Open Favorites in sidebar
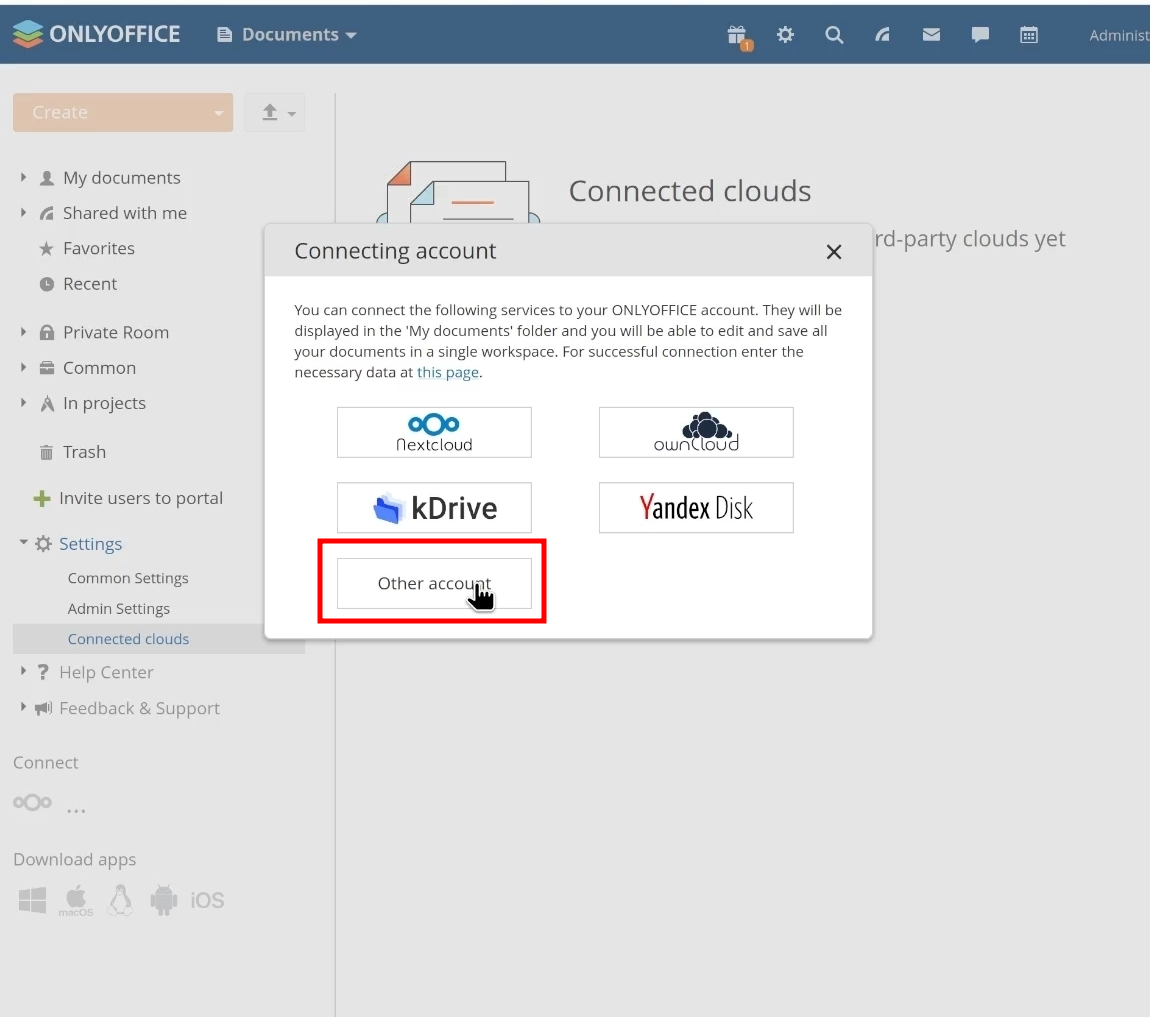This screenshot has height=1027, width=1150. tap(99, 248)
